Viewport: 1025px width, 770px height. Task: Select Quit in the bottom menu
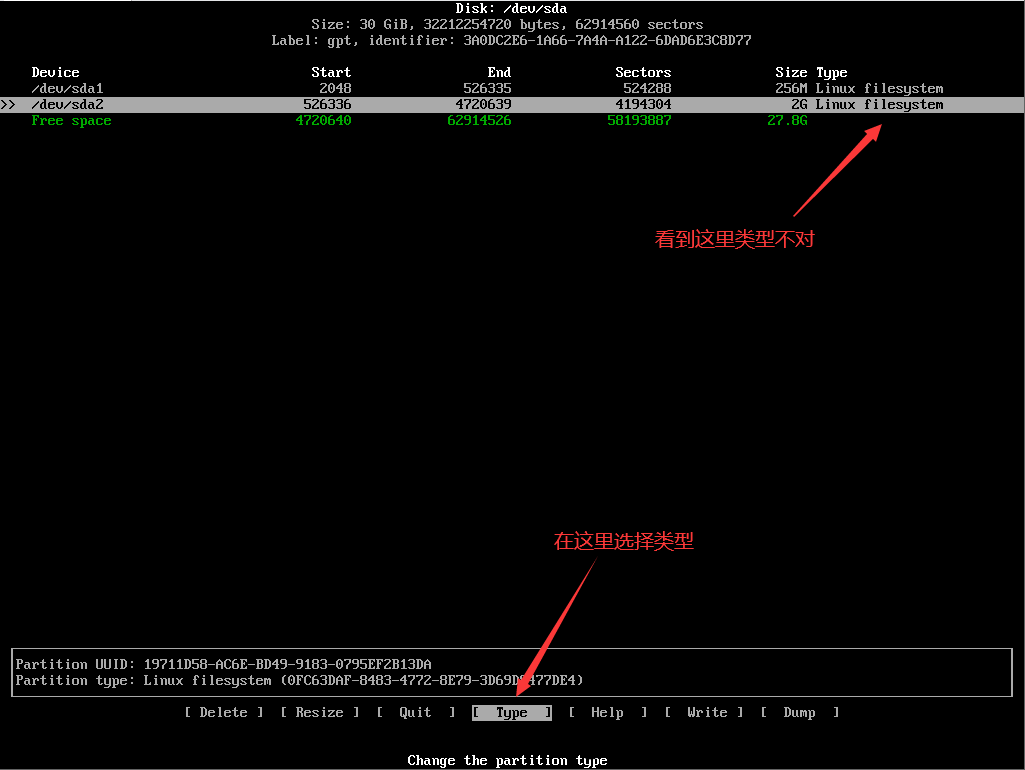(416, 712)
